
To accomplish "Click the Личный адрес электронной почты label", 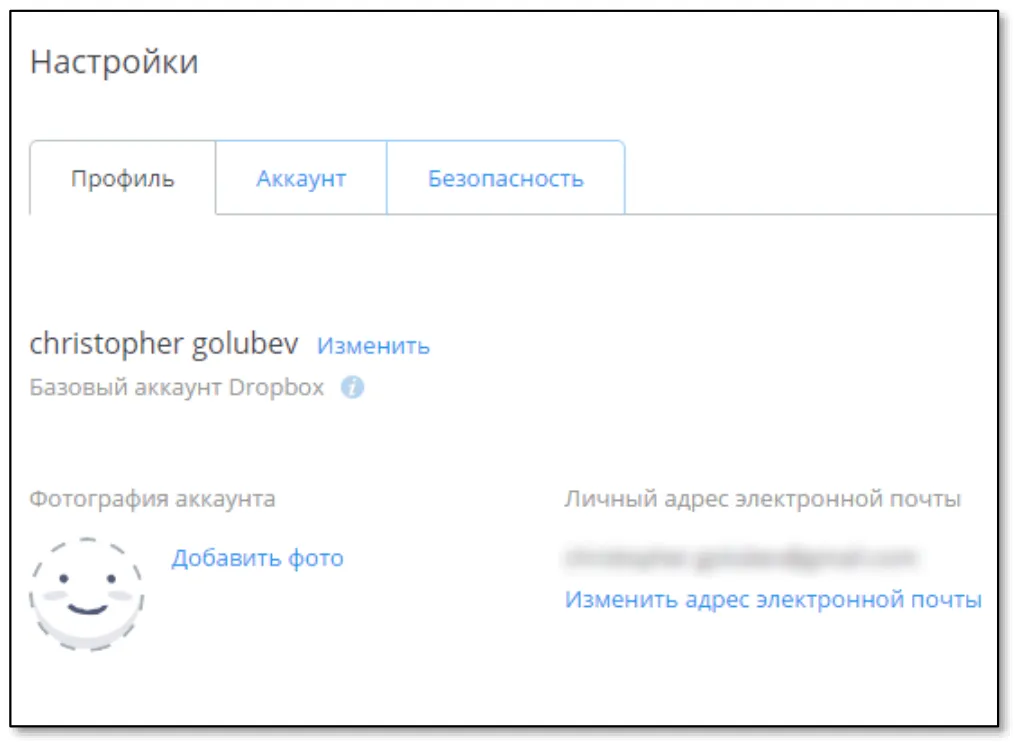I will (x=762, y=498).
